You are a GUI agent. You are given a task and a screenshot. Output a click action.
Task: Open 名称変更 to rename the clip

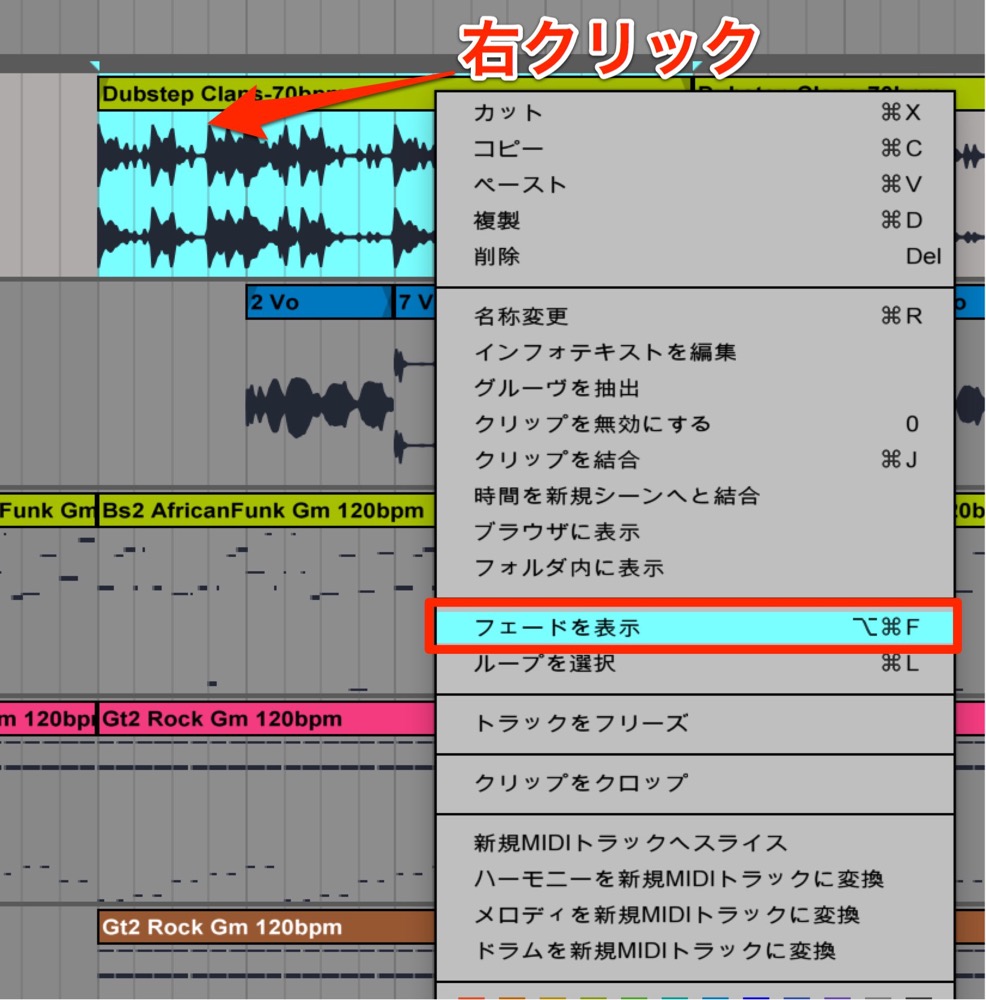(695, 316)
